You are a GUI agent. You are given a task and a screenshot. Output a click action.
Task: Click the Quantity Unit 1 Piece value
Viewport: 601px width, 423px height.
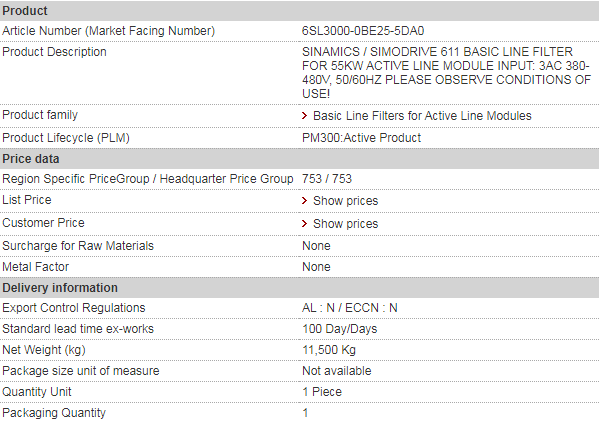pos(322,392)
